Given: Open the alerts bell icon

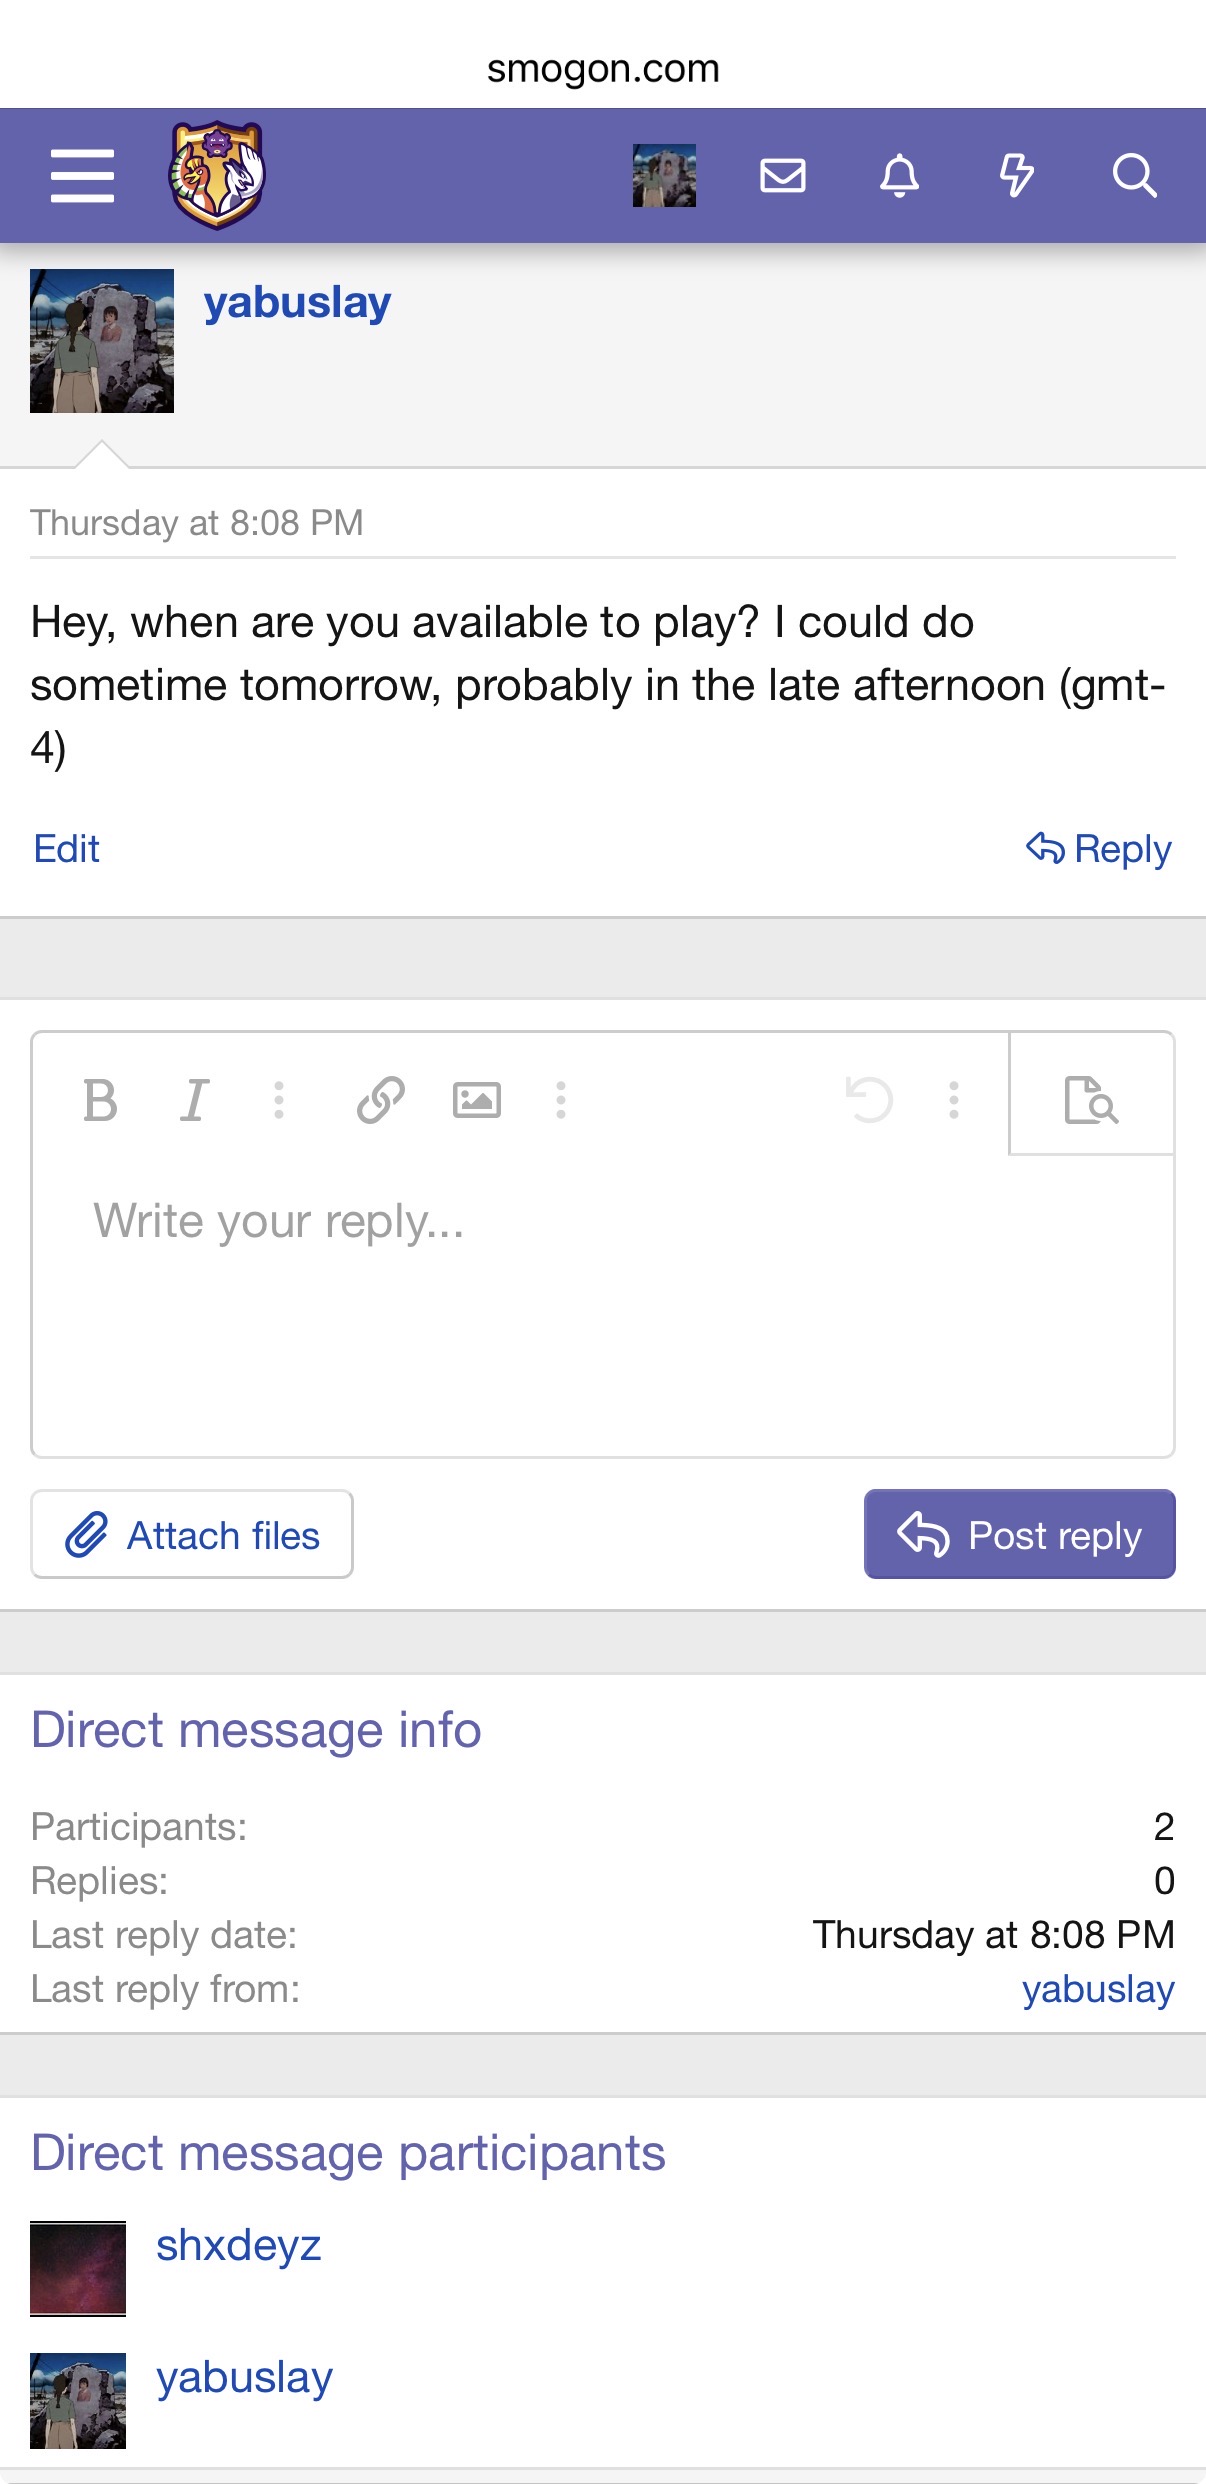Looking at the screenshot, I should (899, 176).
